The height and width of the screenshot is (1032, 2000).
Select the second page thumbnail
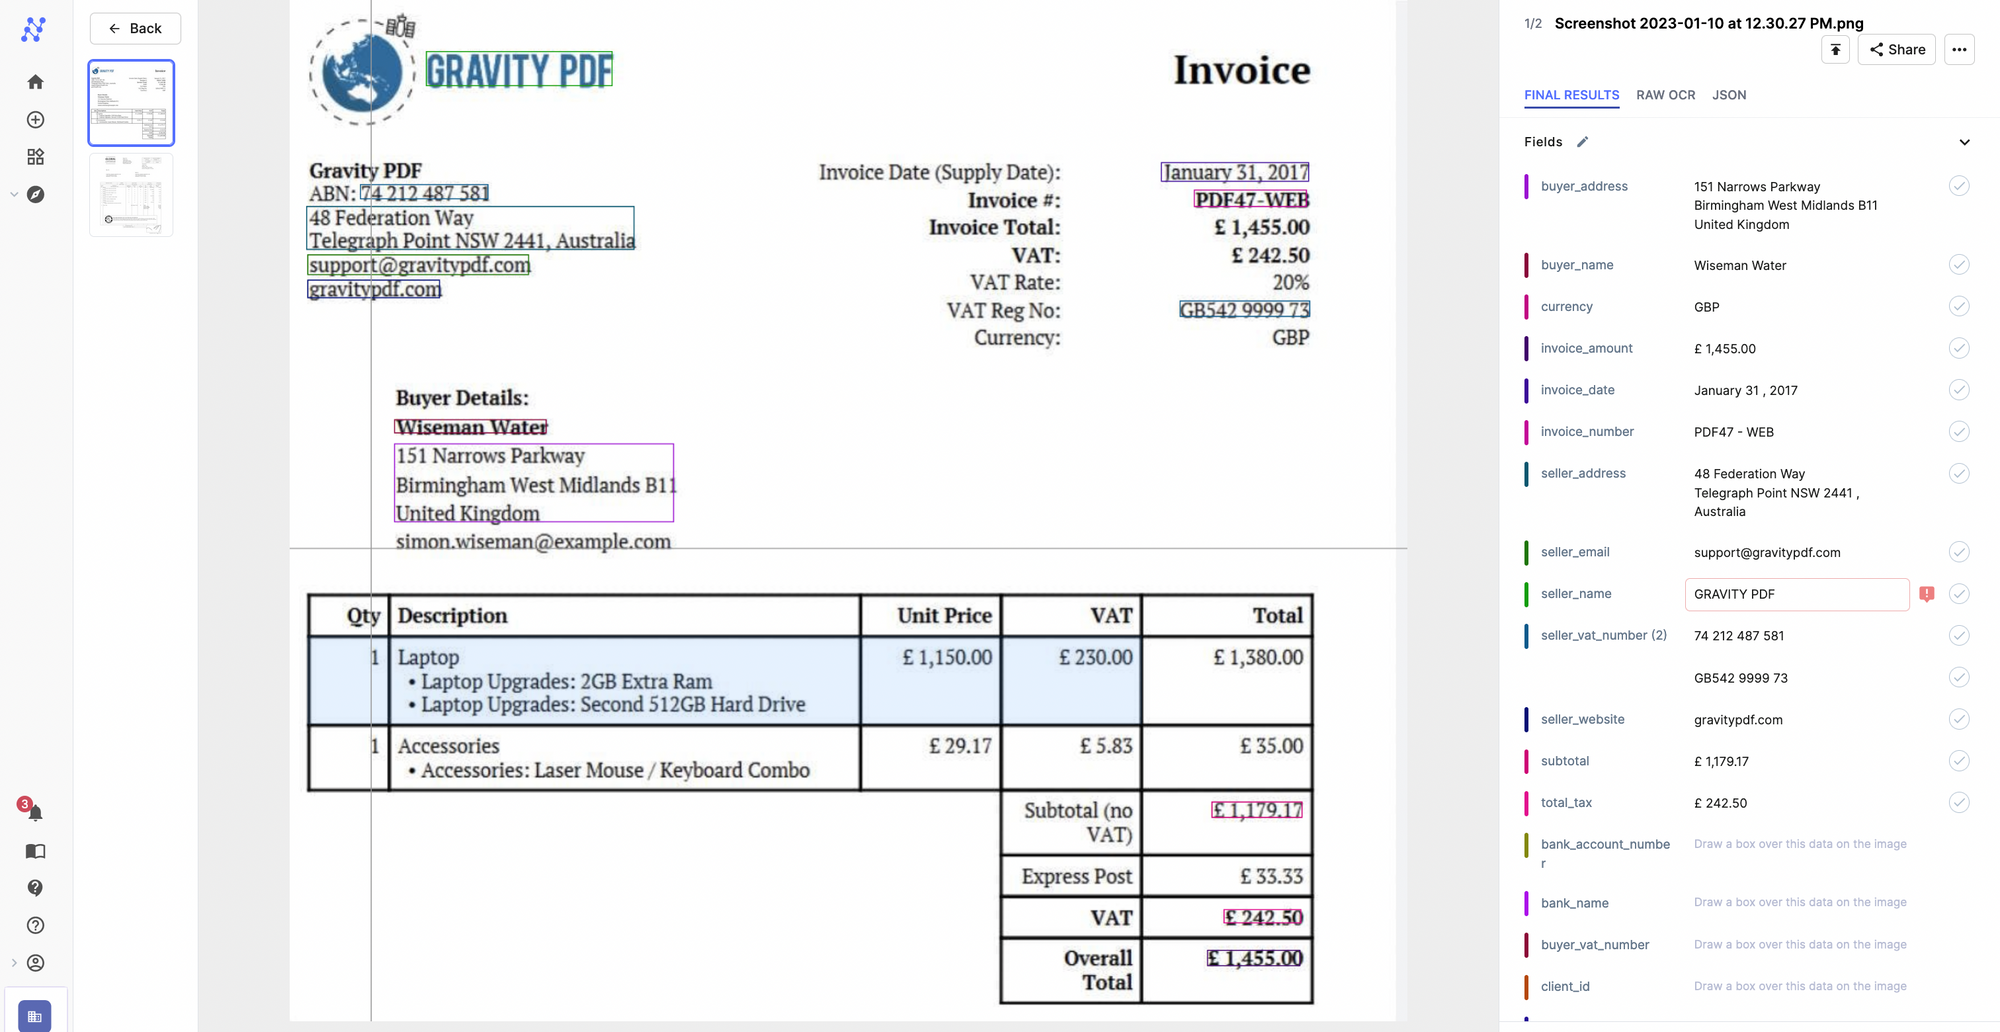131,195
